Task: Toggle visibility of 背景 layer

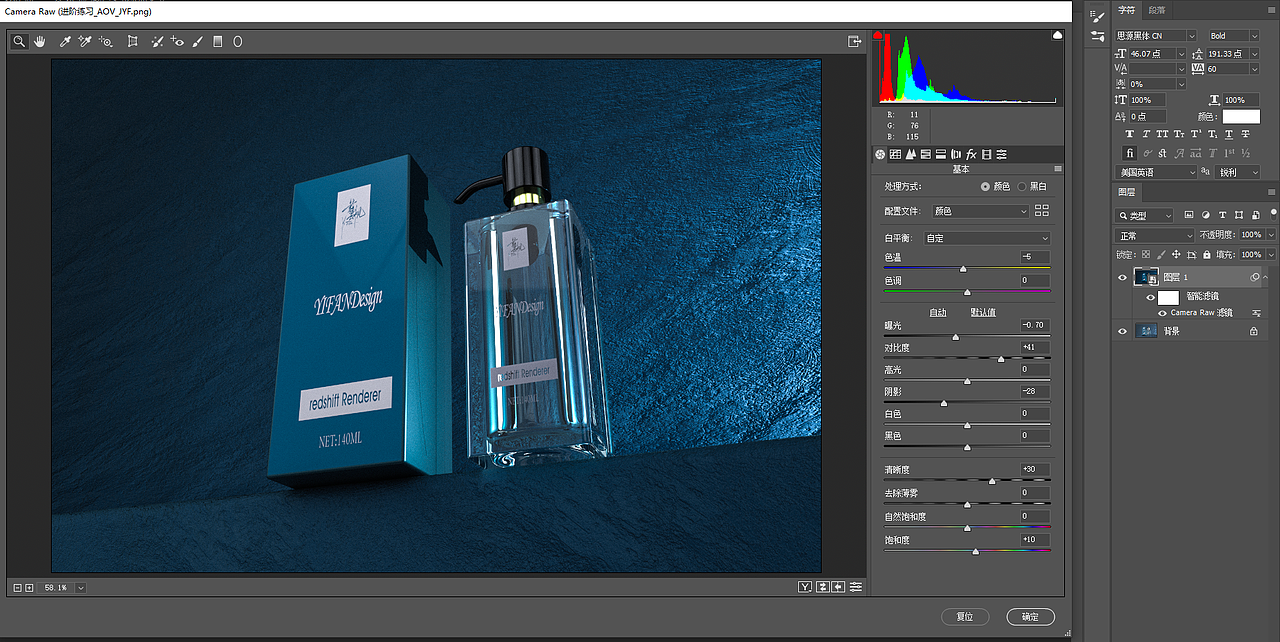Action: [1123, 331]
